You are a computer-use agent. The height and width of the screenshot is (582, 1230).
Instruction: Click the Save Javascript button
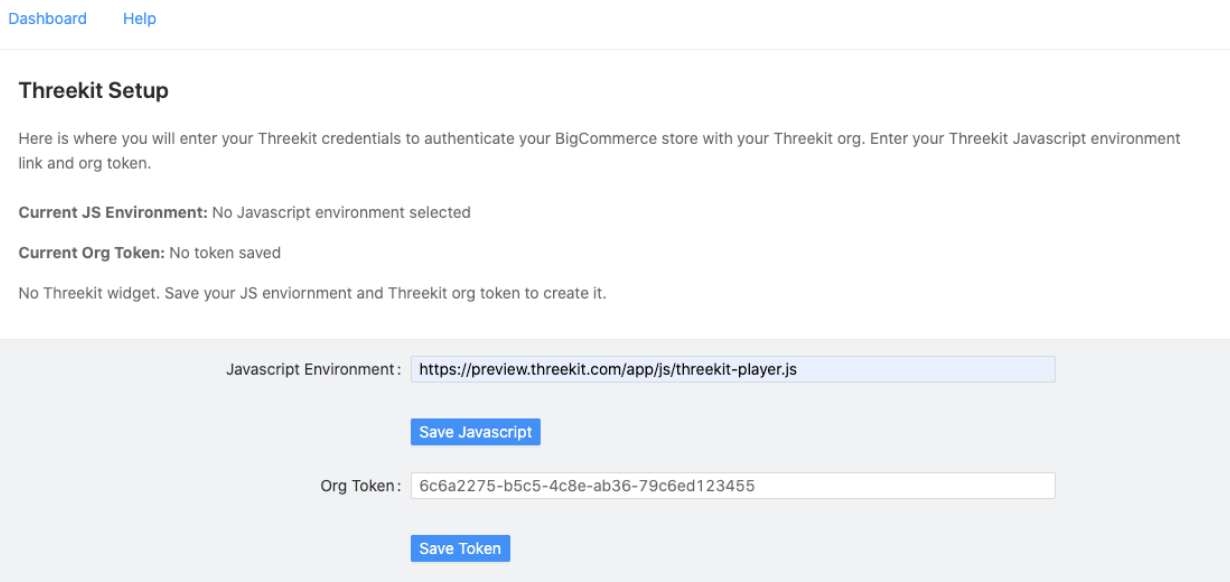475,432
